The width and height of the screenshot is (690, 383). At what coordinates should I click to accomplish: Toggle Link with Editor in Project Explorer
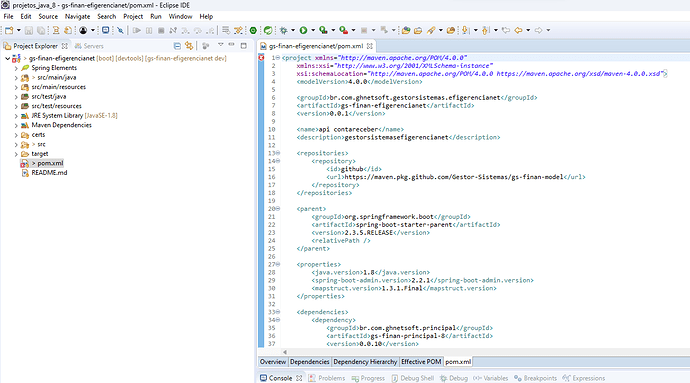coord(189,46)
